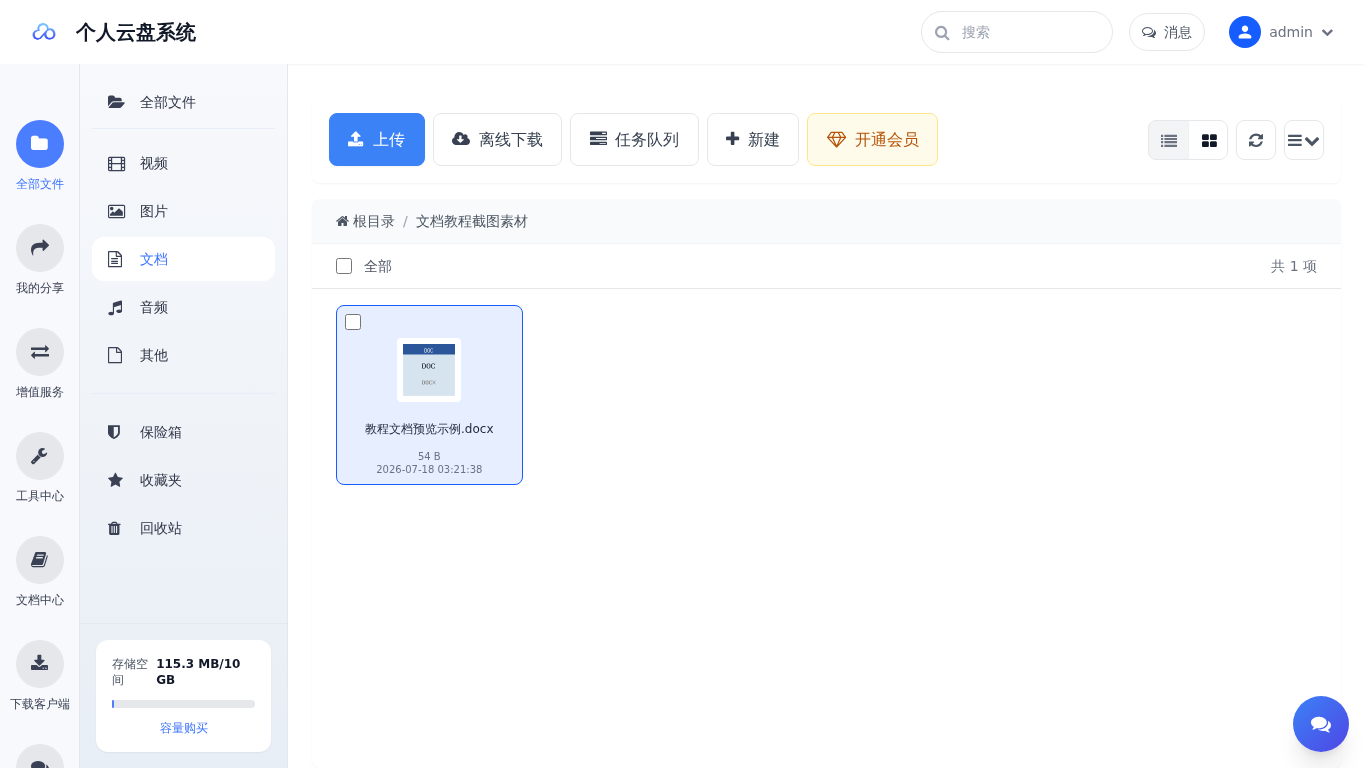Image resolution: width=1365 pixels, height=768 pixels.
Task: Open 下载客户端 download icon
Action: [40, 664]
